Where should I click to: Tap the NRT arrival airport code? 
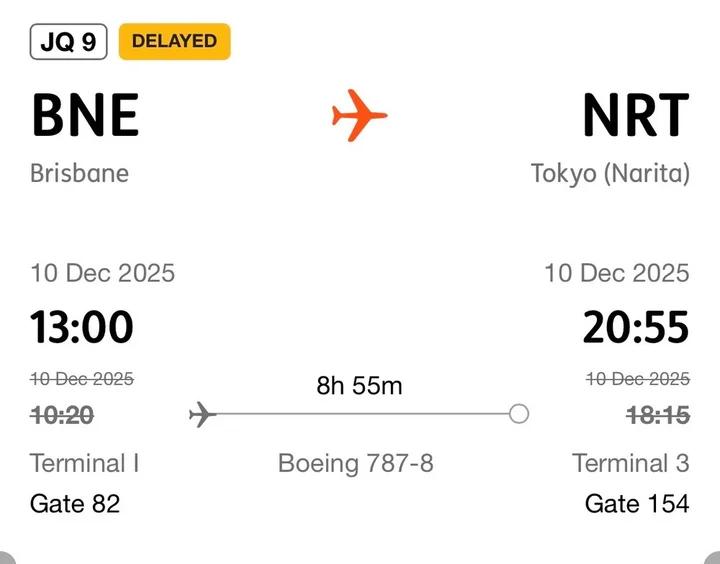(635, 116)
